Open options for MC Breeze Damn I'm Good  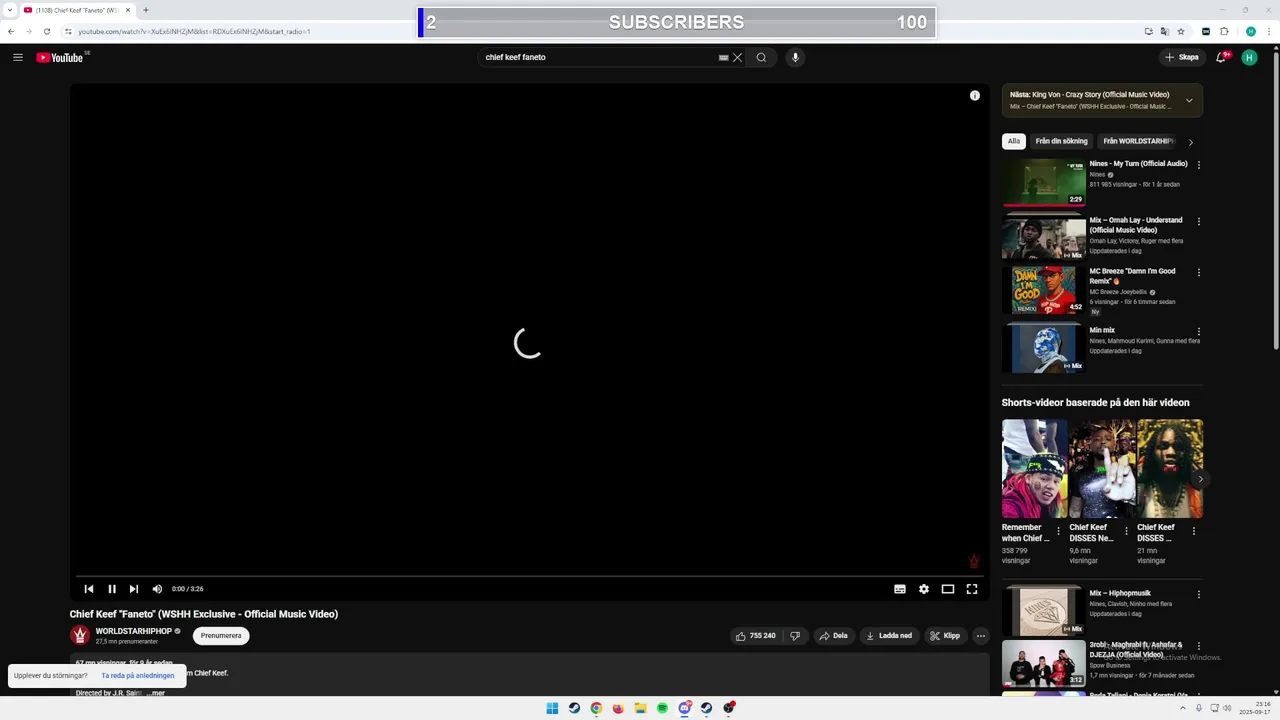click(x=1199, y=272)
